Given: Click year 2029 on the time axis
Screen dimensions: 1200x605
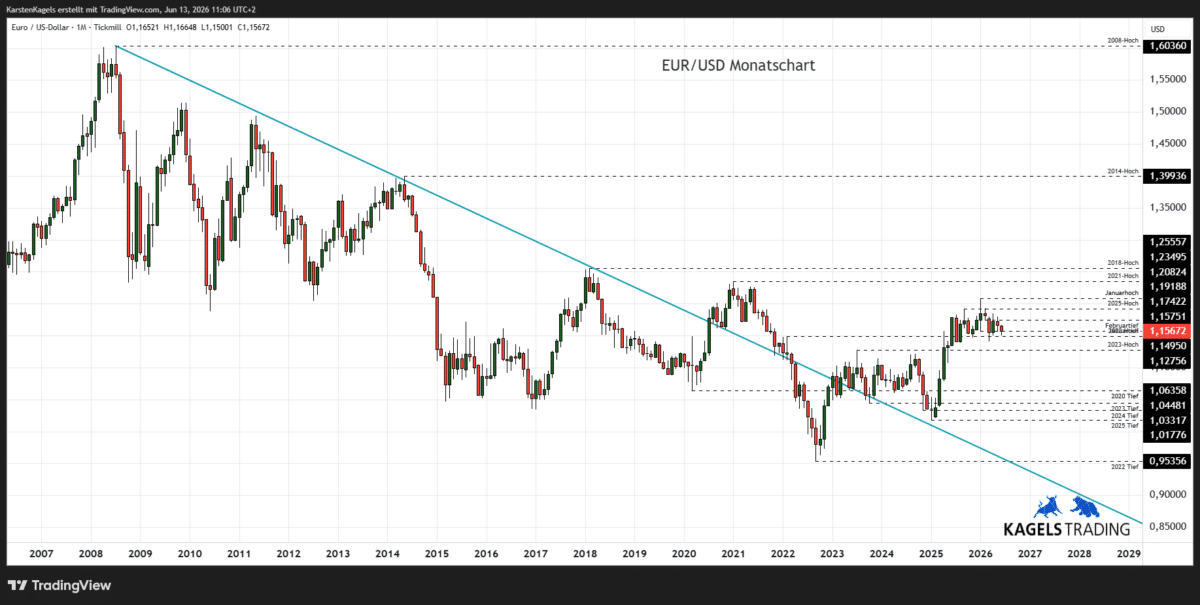Looking at the screenshot, I should (1128, 553).
